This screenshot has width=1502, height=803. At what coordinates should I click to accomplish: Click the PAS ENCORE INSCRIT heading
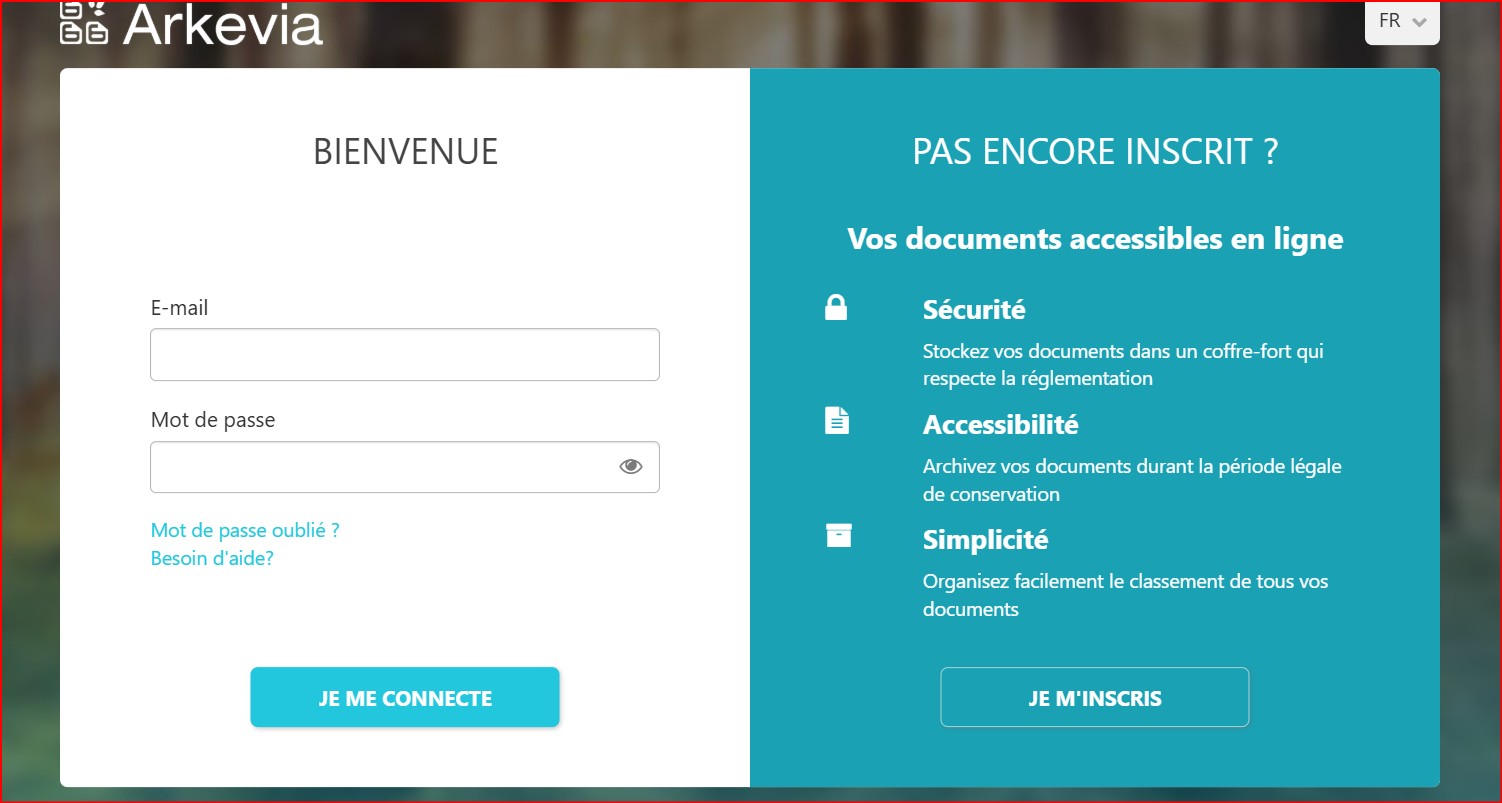point(1096,152)
